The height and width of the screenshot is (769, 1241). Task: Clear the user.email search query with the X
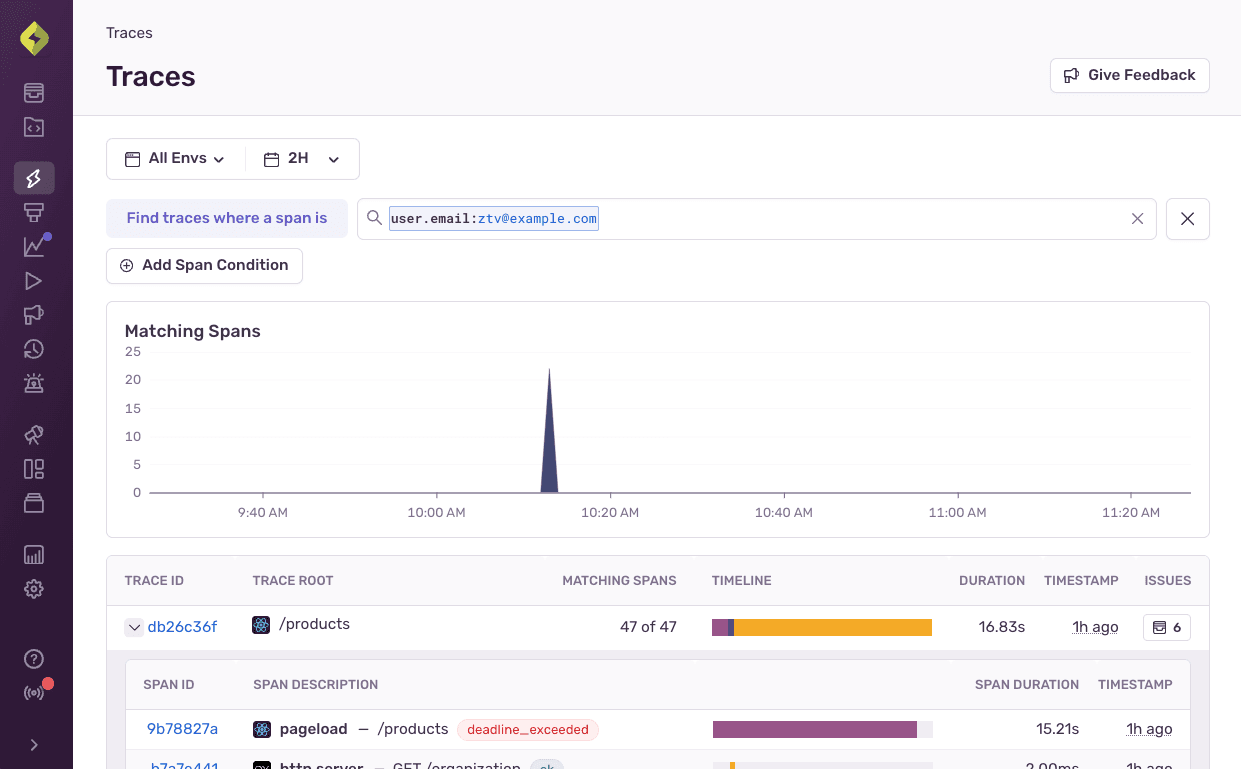pyautogui.click(x=1137, y=218)
